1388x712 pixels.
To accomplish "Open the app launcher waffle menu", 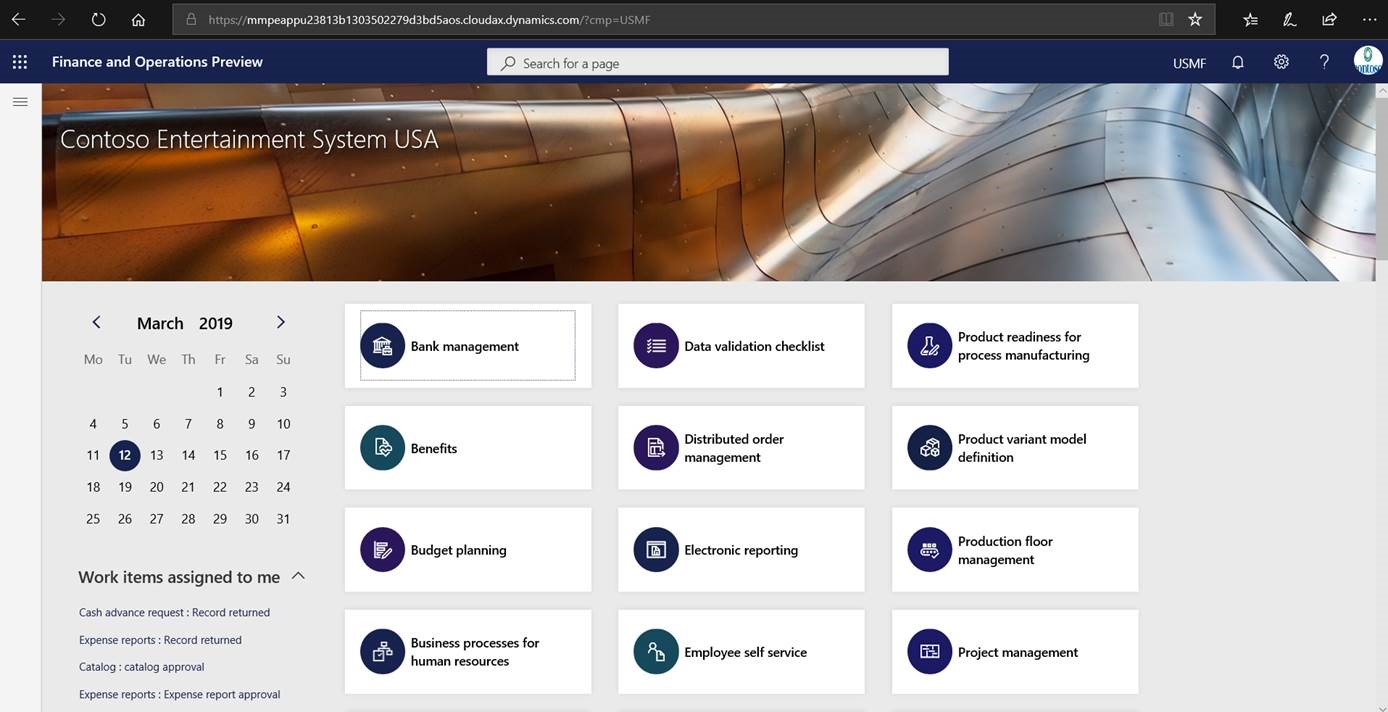I will pos(20,62).
